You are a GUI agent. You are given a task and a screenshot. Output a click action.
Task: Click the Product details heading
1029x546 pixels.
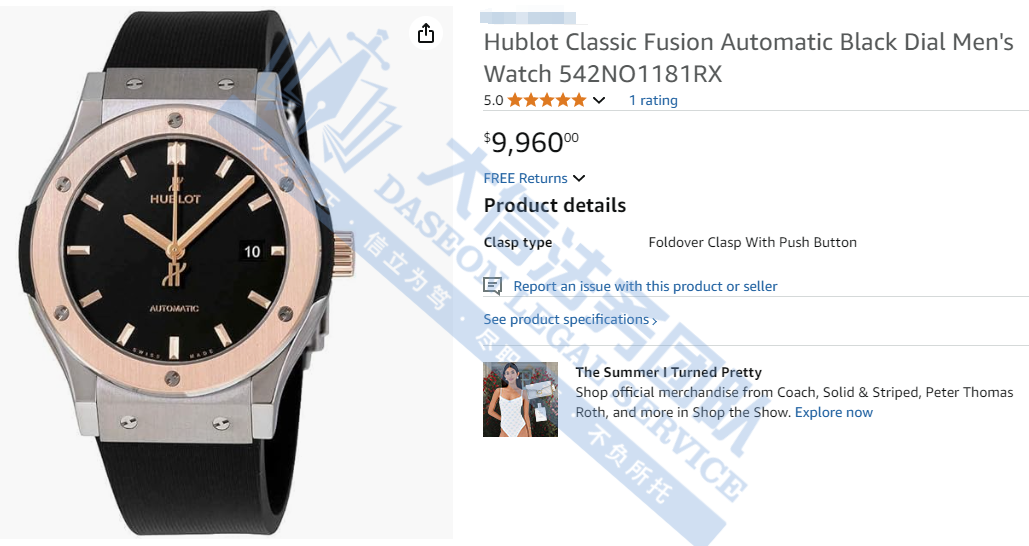pos(555,205)
